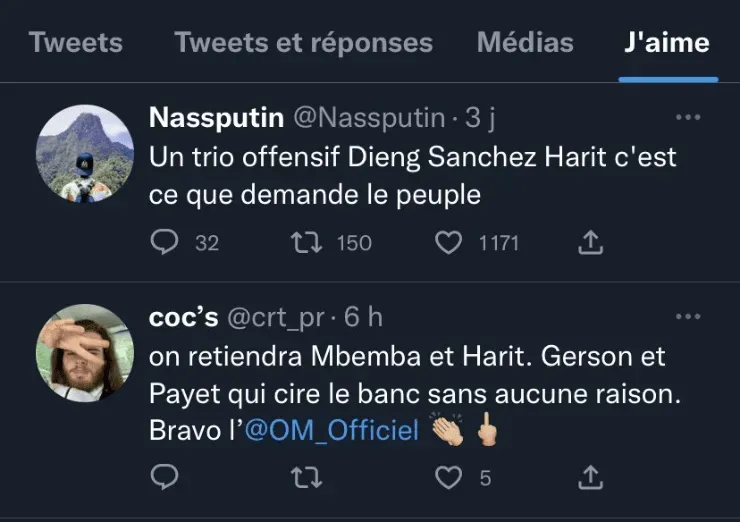The height and width of the screenshot is (522, 740).
Task: Switch to the Tweets tab
Action: click(76, 42)
